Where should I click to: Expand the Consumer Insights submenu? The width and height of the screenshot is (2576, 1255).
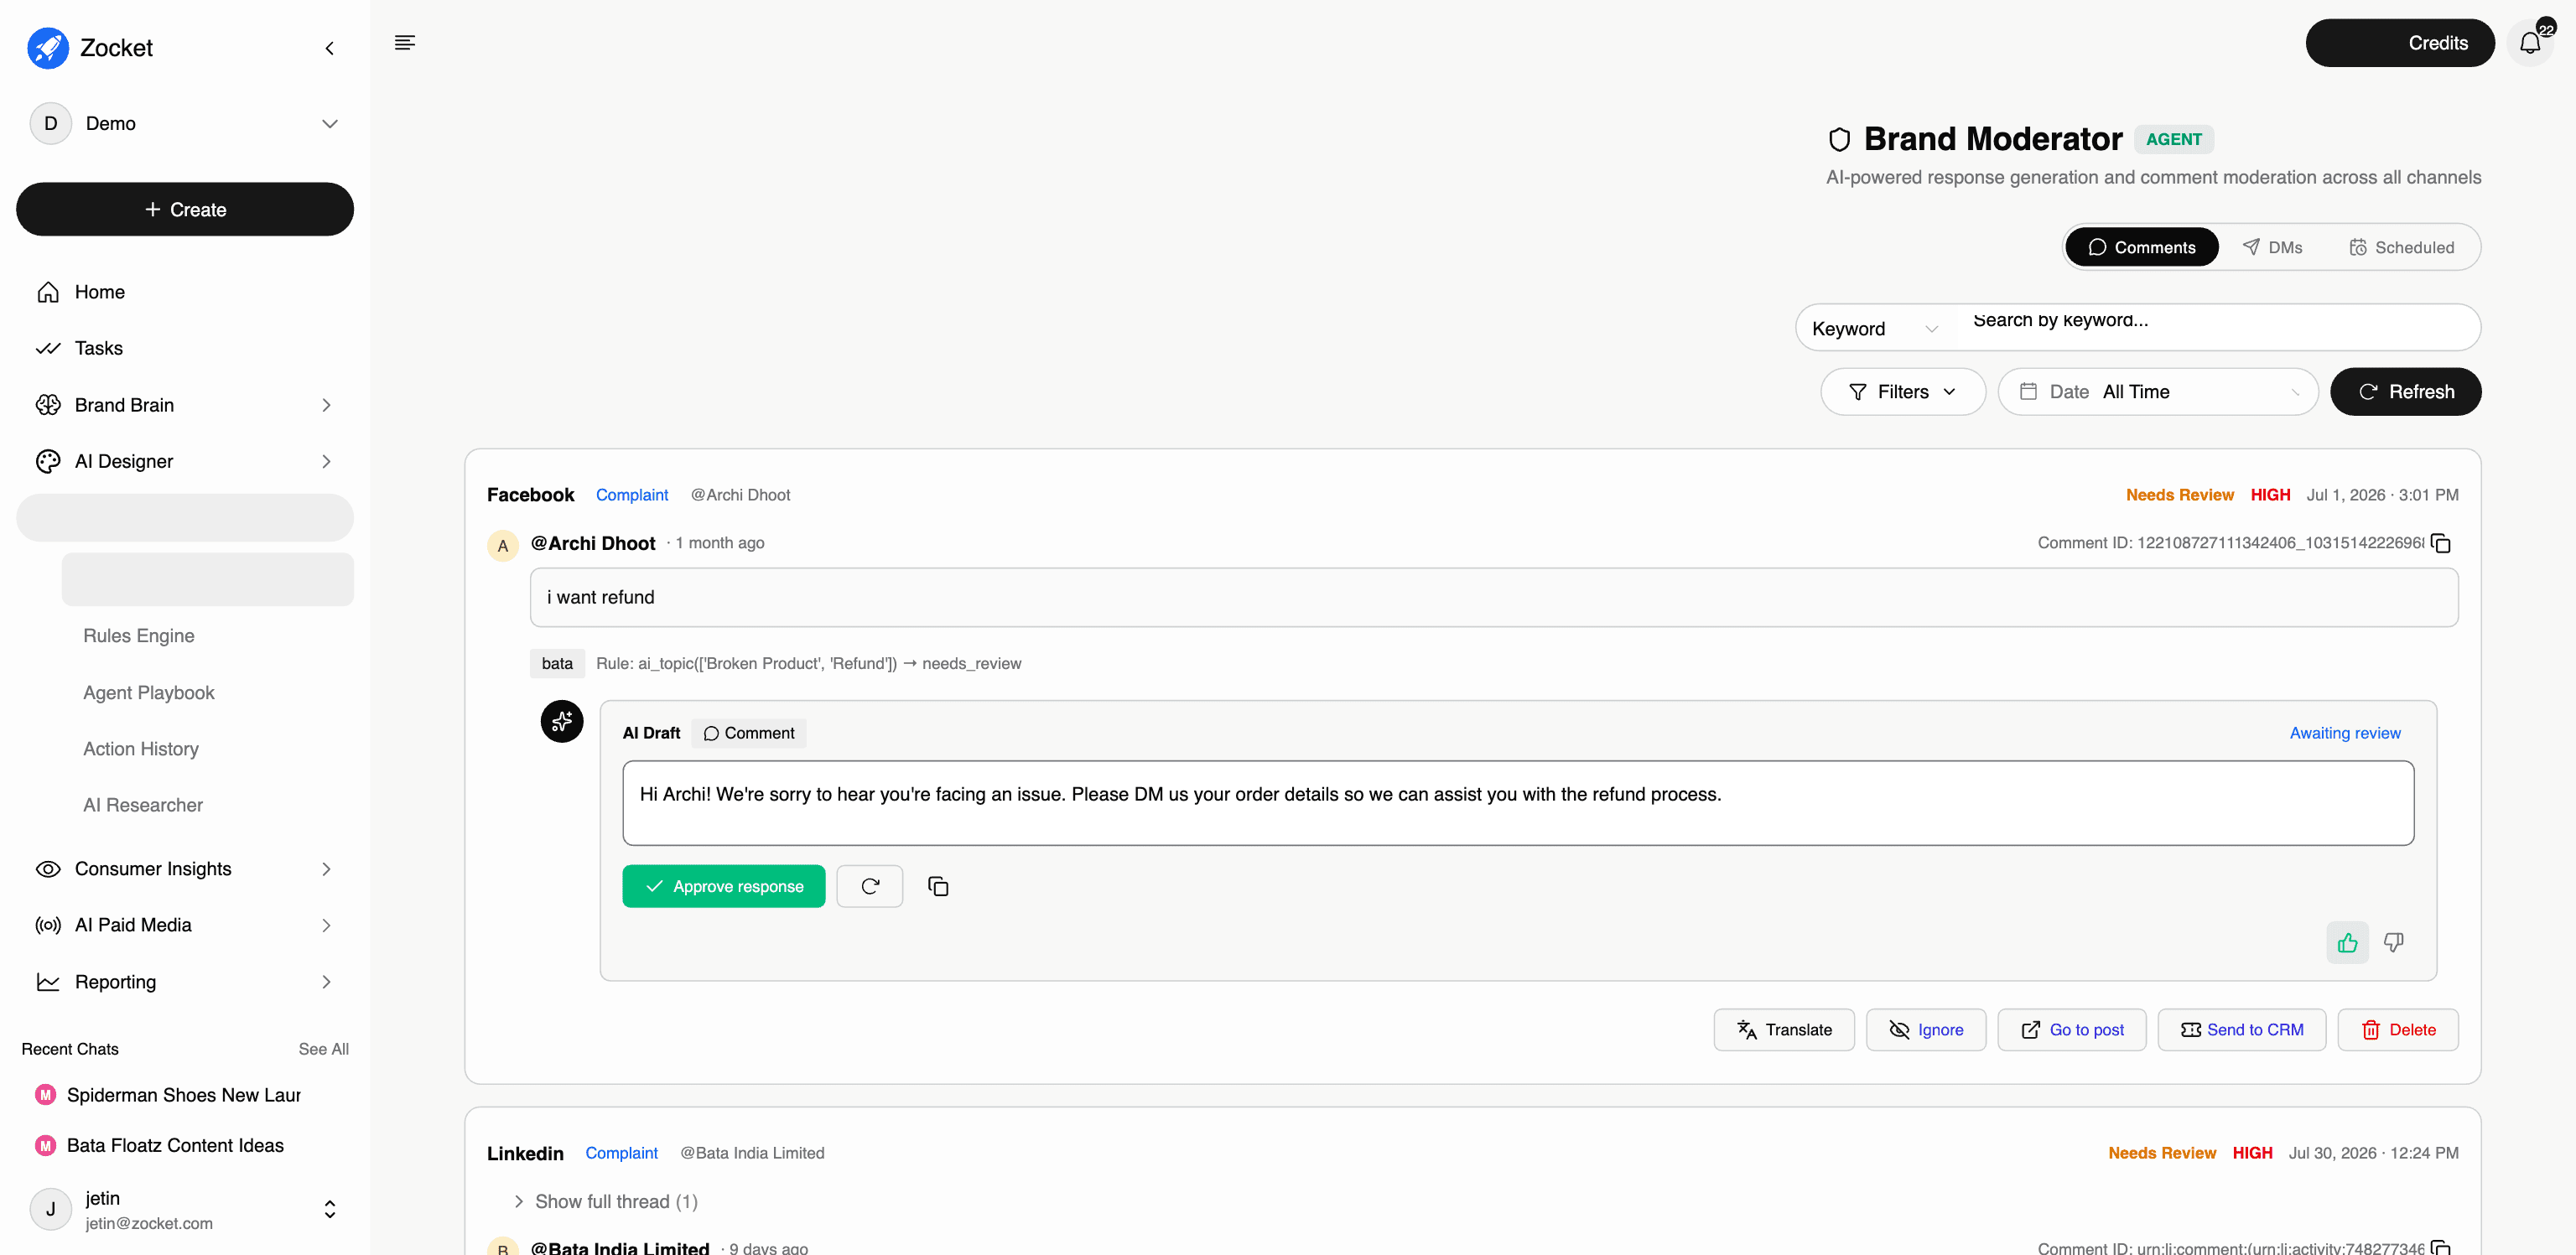(x=327, y=869)
